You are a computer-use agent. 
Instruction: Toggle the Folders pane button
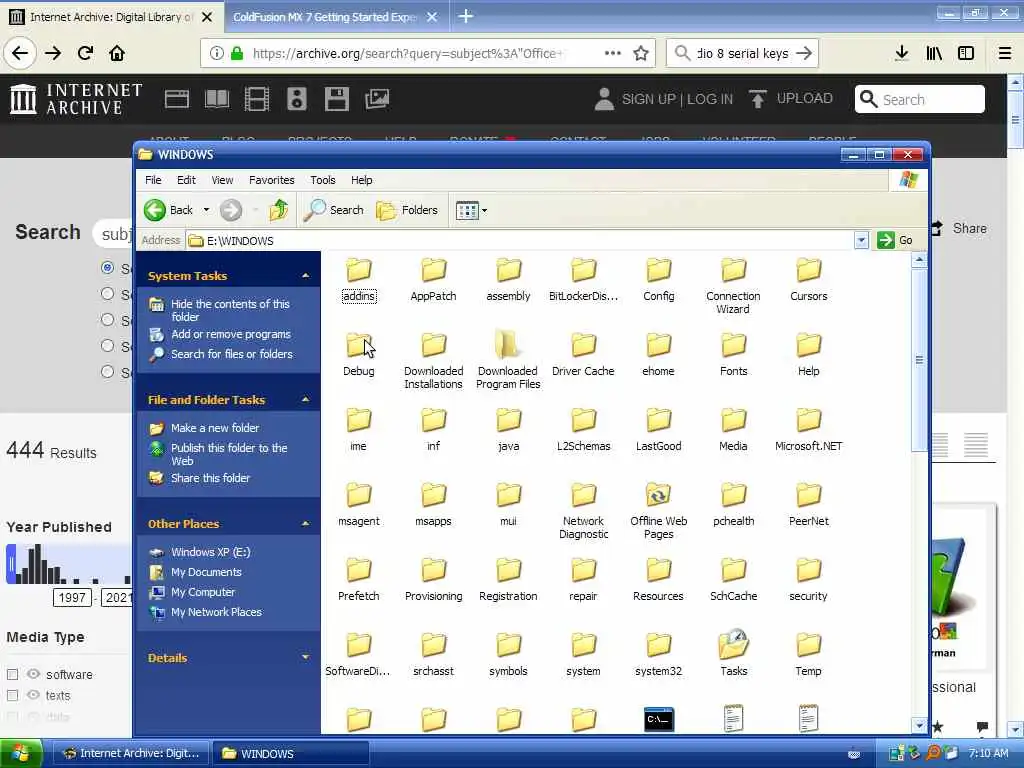[x=407, y=210]
